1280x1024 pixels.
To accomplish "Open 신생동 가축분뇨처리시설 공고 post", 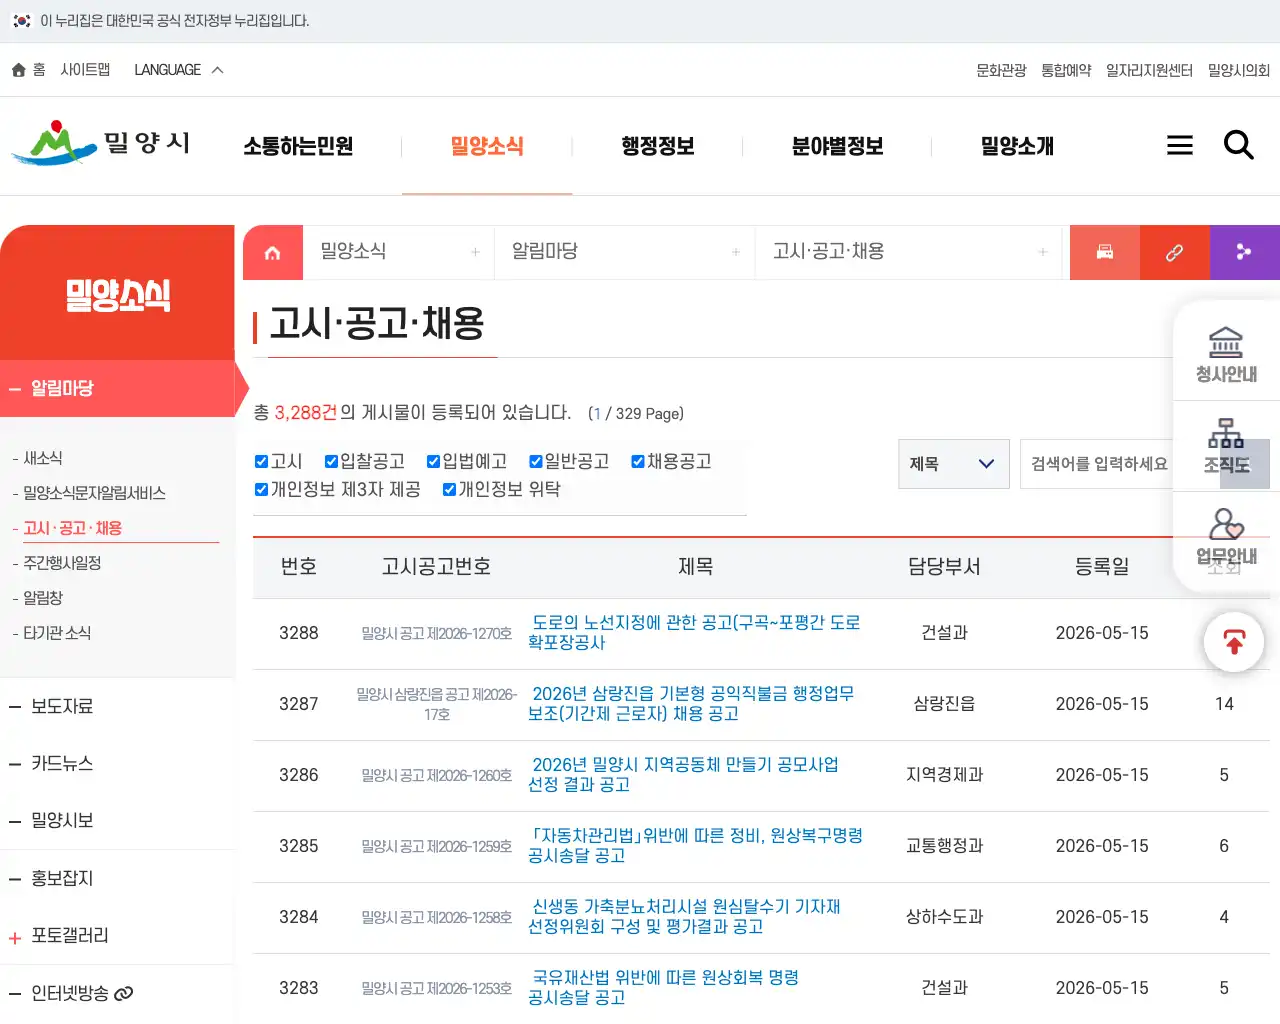I will coord(684,917).
